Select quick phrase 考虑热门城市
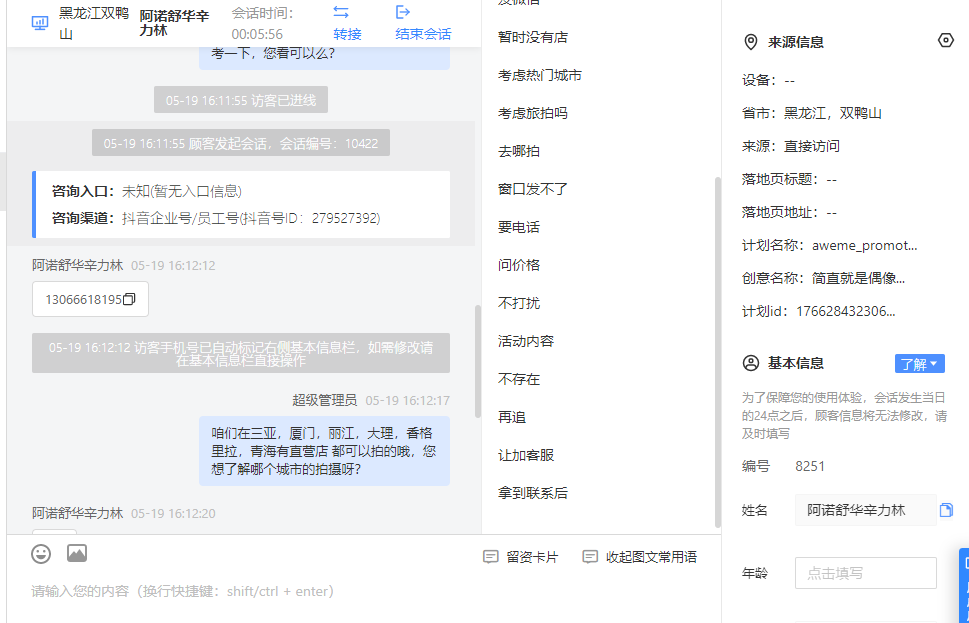969x623 pixels. point(540,75)
